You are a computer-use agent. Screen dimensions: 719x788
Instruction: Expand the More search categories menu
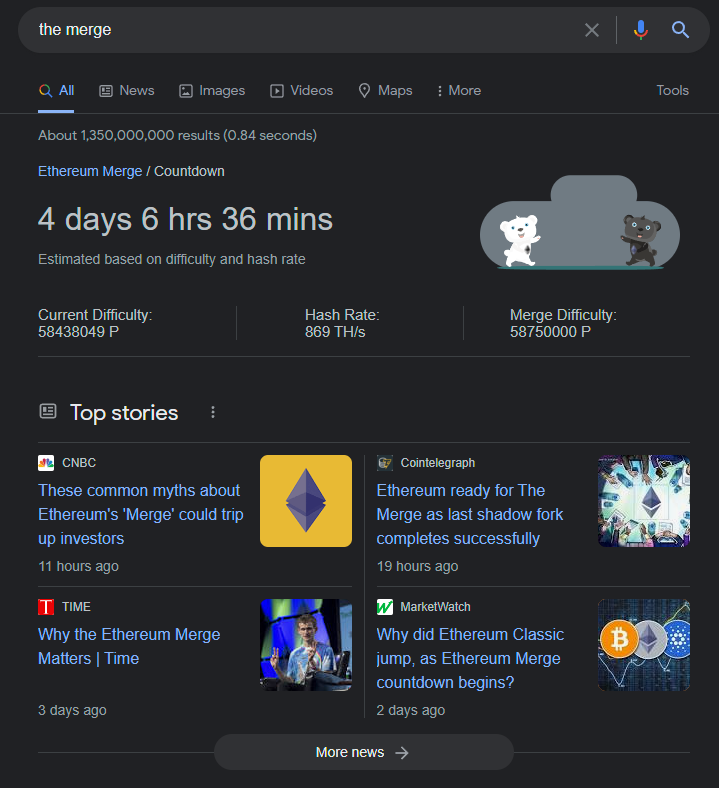(459, 91)
